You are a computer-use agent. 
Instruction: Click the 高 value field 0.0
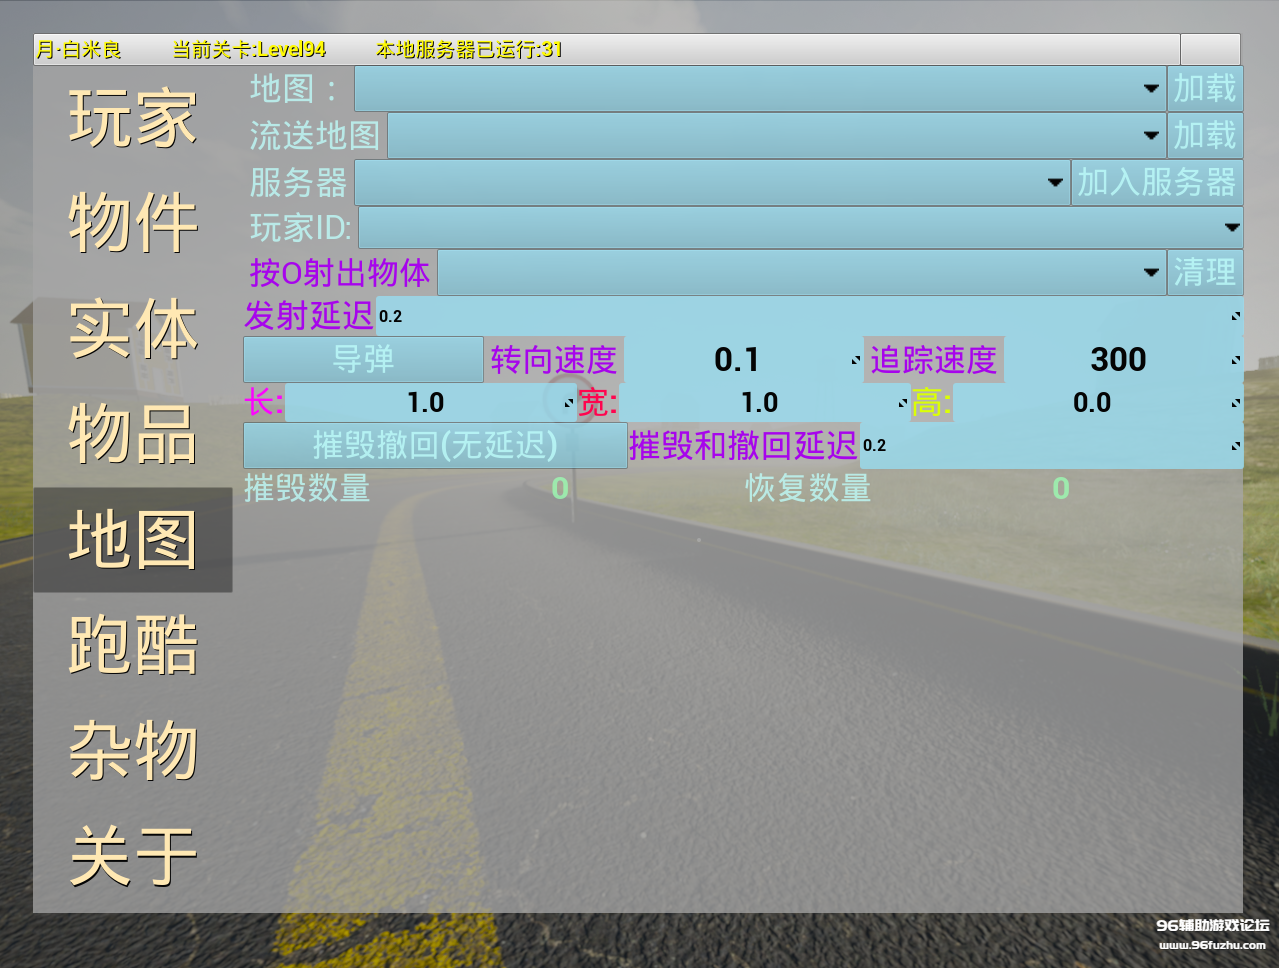coord(1098,403)
